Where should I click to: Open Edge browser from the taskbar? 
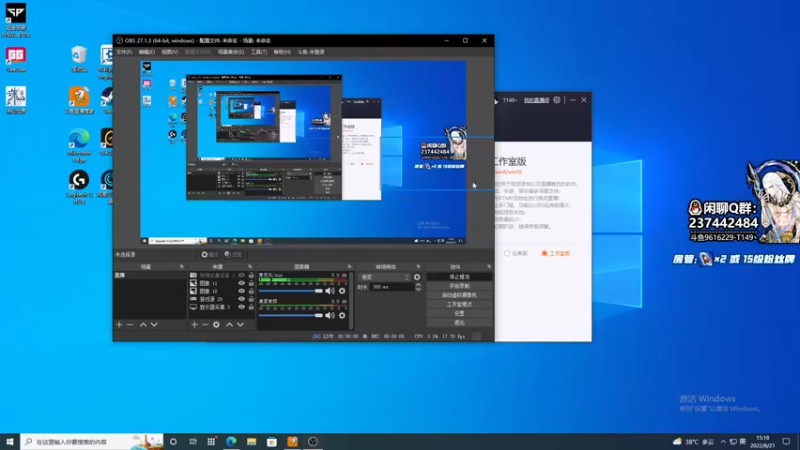(x=231, y=441)
